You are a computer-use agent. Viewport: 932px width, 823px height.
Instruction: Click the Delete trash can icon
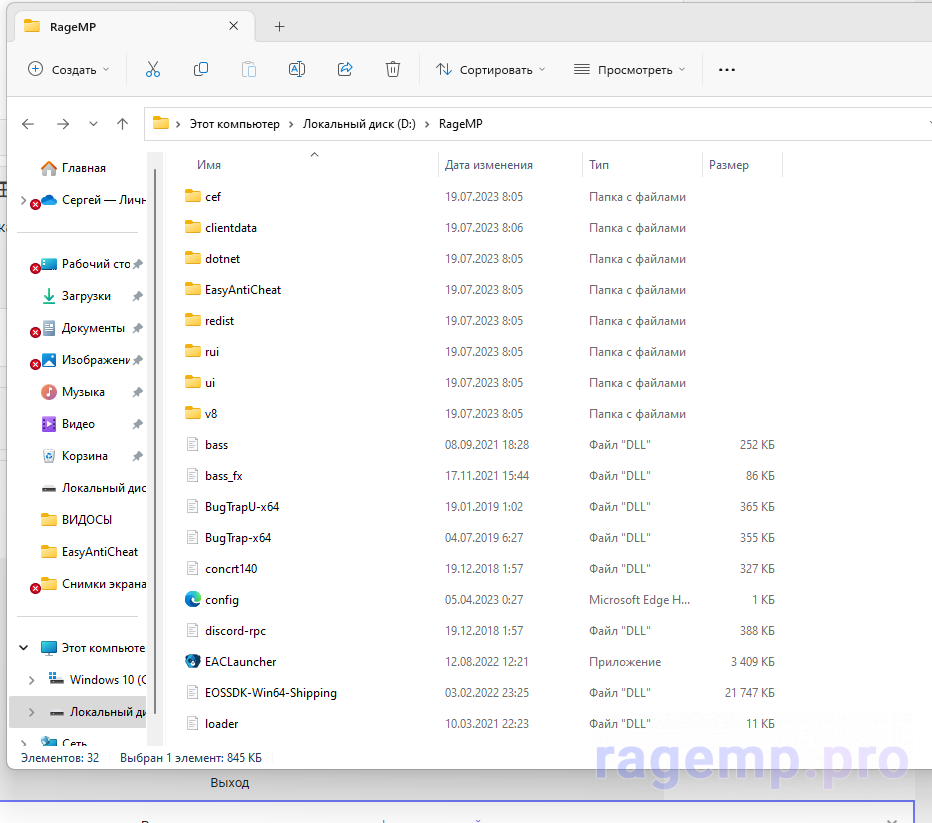tap(393, 69)
